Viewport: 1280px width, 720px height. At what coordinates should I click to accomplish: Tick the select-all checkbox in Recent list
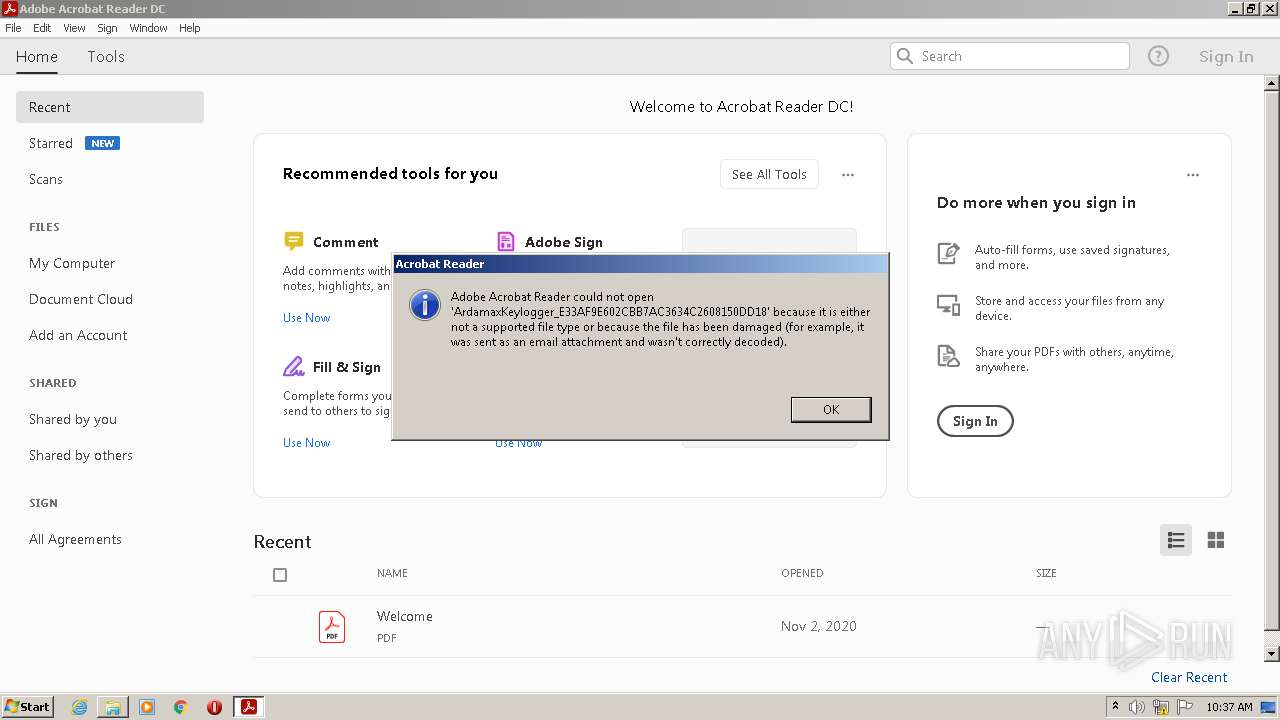click(x=280, y=575)
